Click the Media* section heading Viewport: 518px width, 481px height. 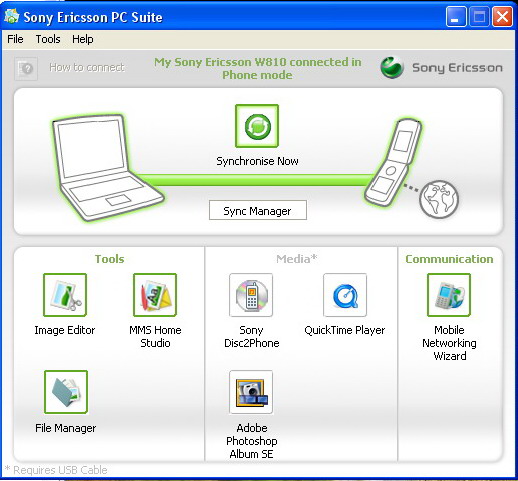297,259
